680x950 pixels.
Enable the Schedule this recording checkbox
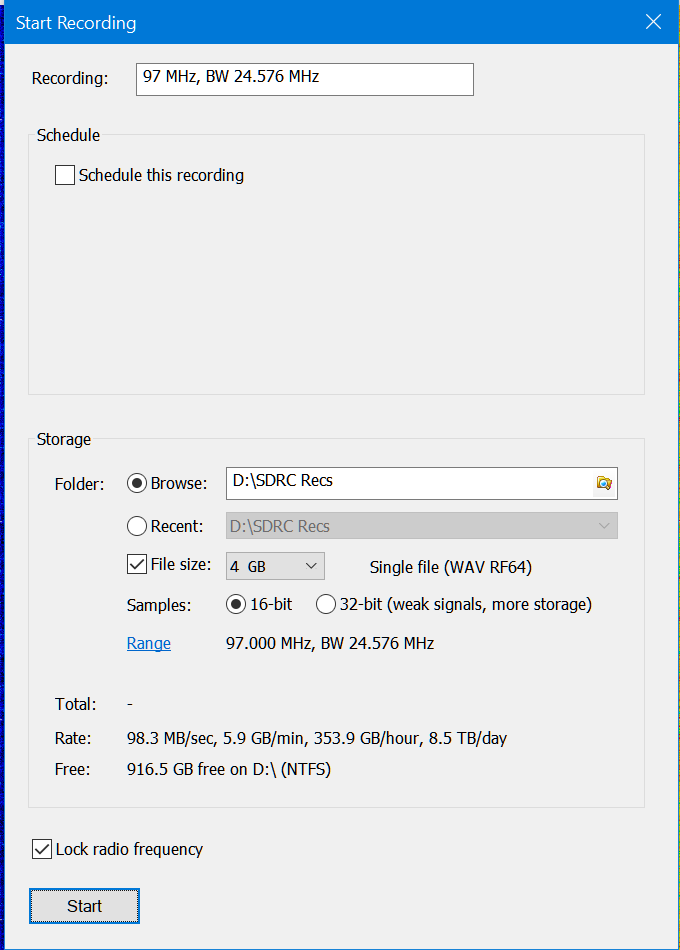pos(65,176)
